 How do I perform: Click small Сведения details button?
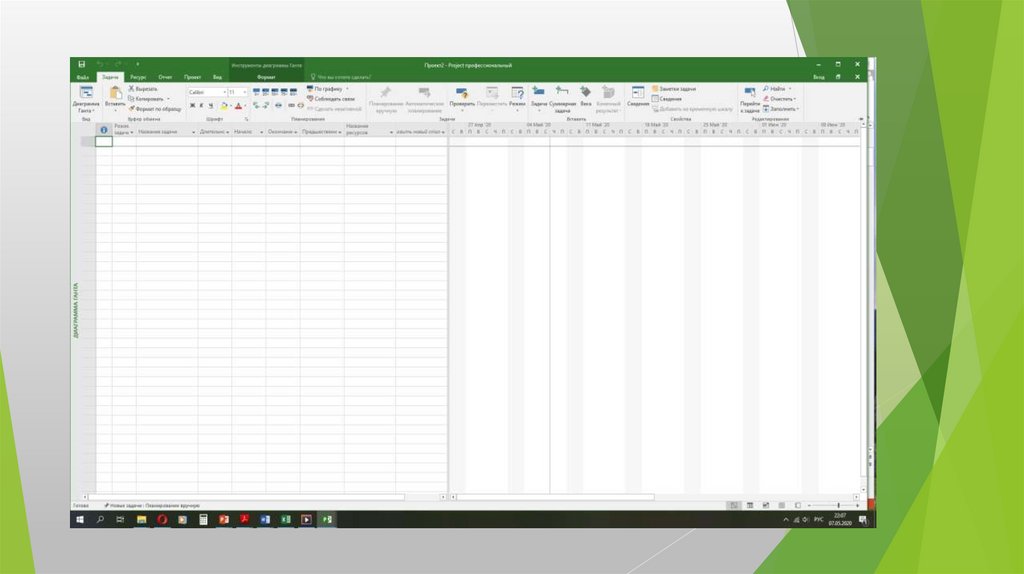click(666, 99)
